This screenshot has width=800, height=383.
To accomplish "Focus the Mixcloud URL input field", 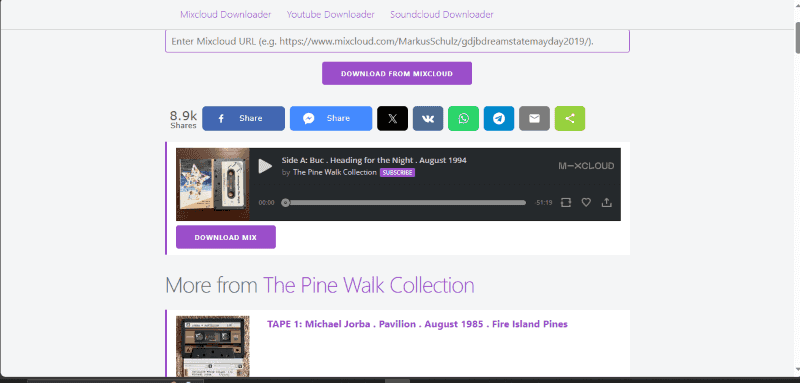I will coord(397,41).
